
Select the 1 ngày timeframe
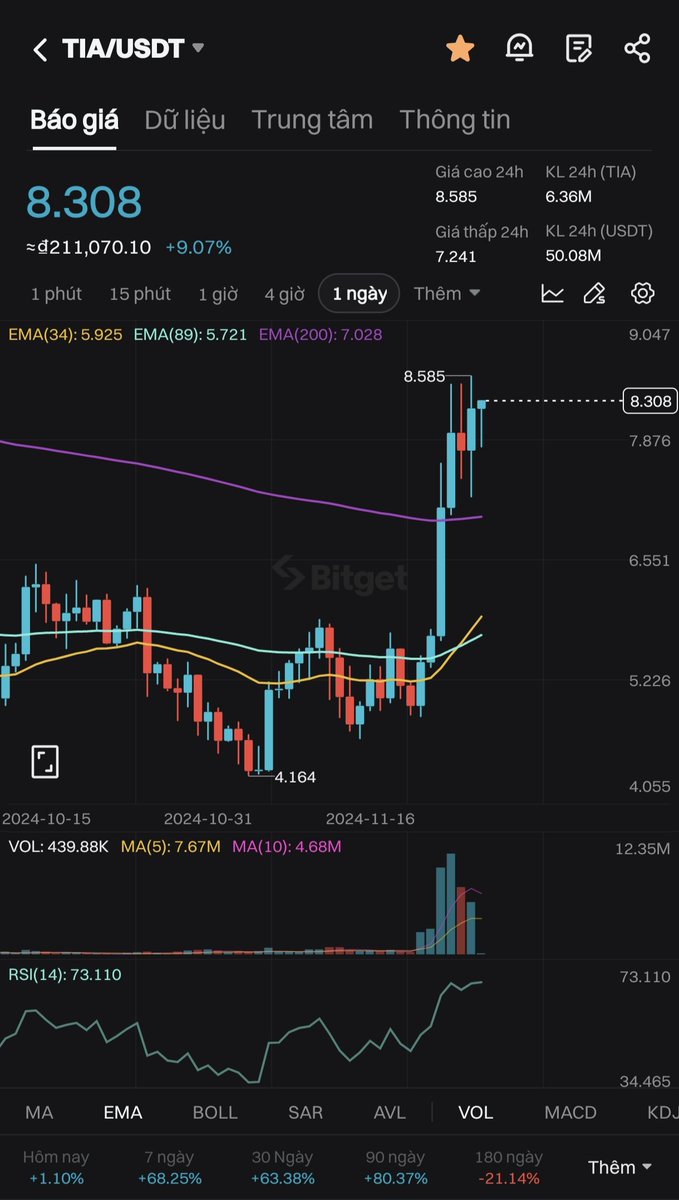click(x=360, y=294)
